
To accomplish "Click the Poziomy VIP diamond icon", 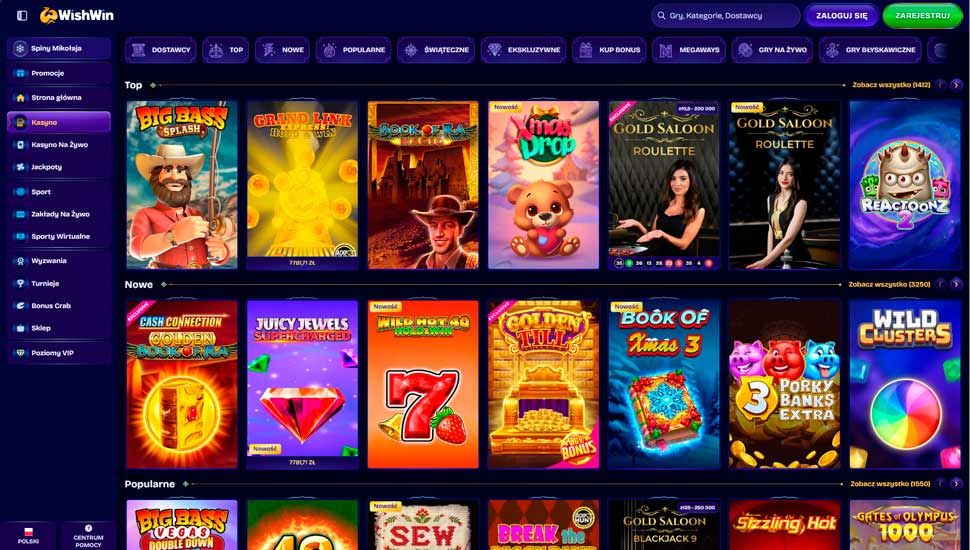I will [20, 353].
